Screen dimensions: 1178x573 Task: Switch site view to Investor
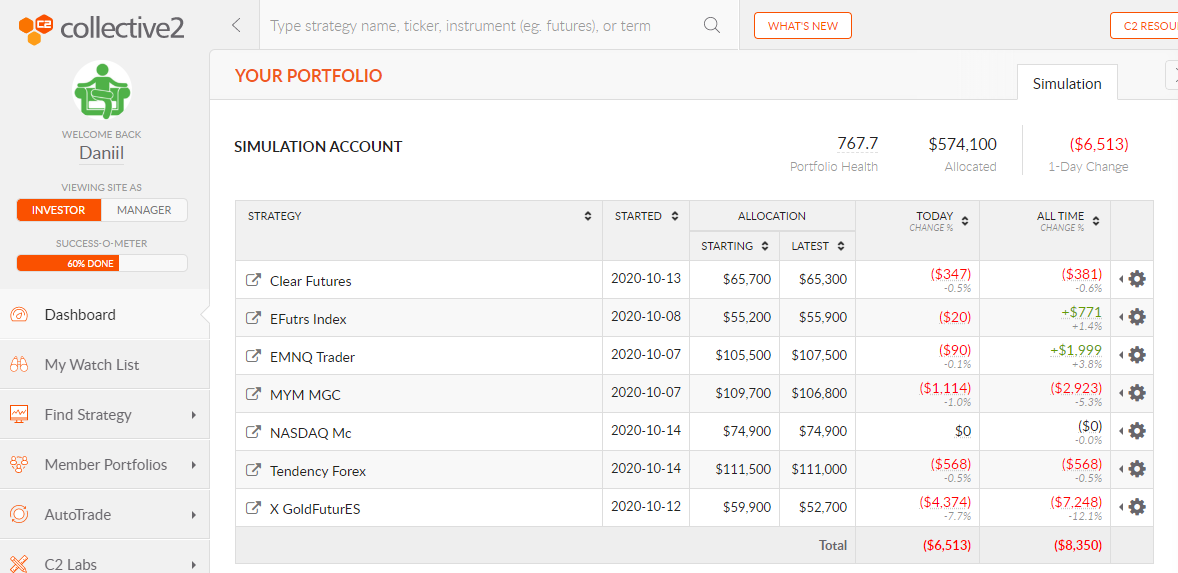tap(59, 210)
